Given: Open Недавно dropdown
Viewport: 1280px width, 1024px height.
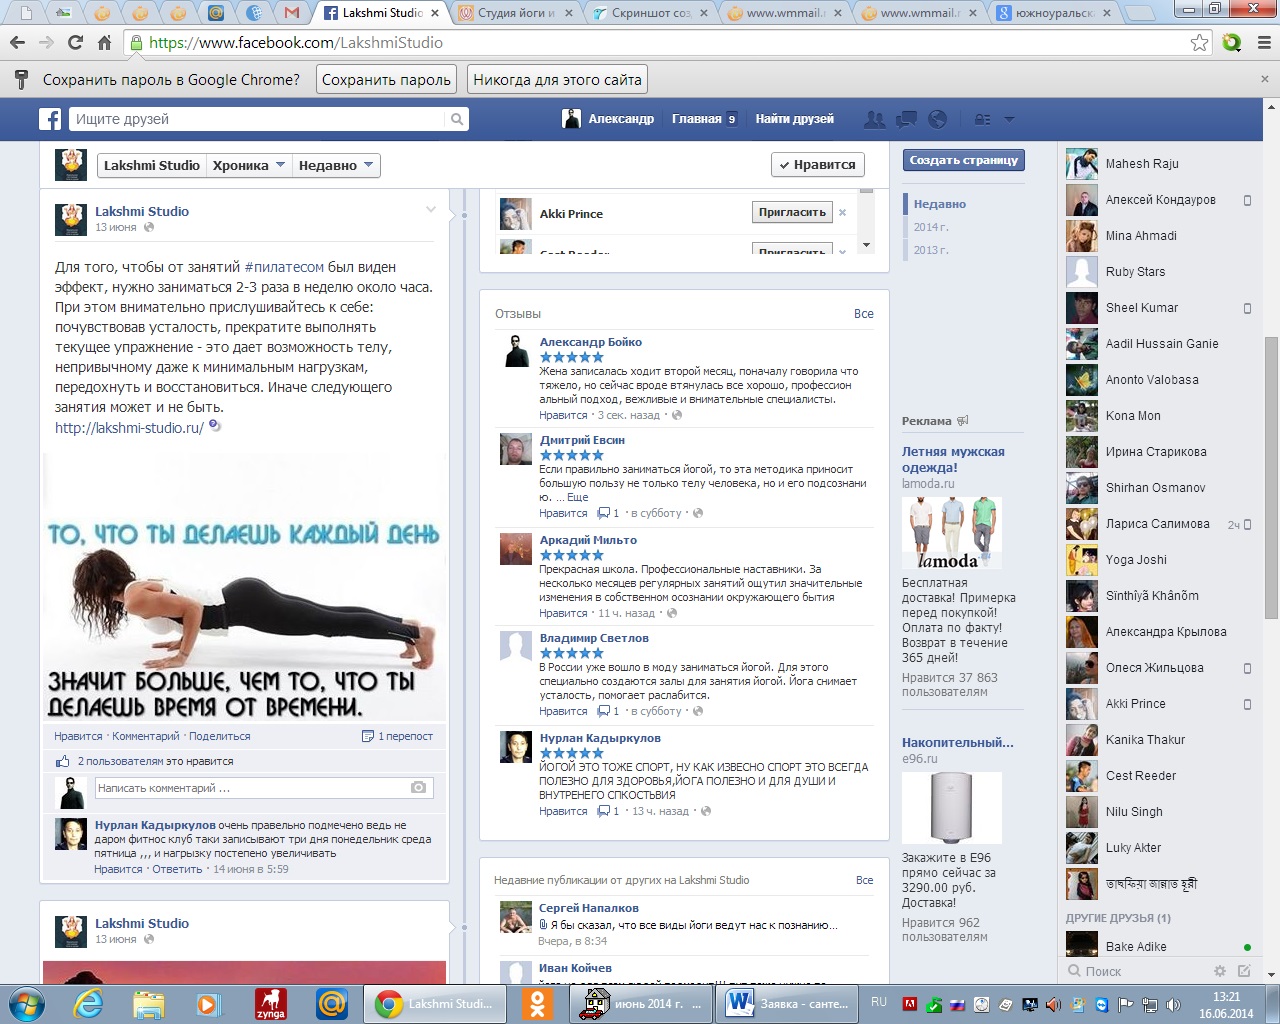Looking at the screenshot, I should tap(336, 166).
